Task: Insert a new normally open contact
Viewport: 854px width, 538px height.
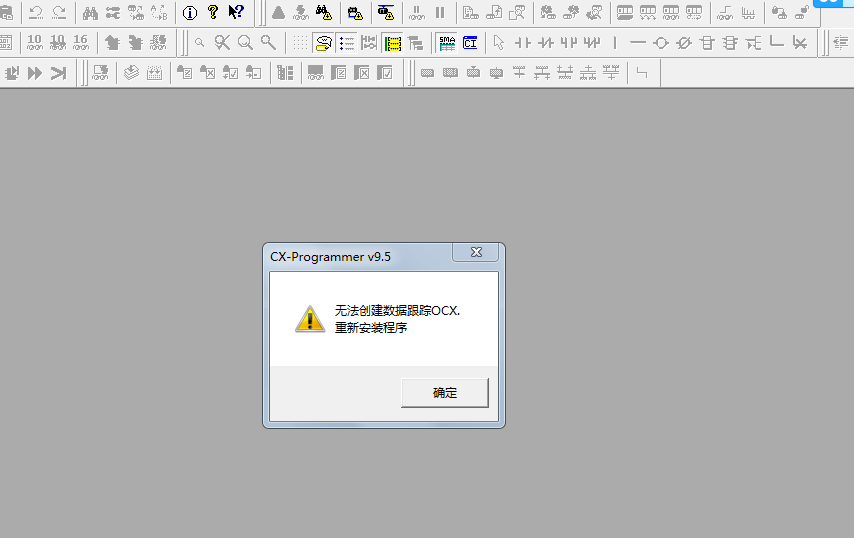Action: [522, 43]
